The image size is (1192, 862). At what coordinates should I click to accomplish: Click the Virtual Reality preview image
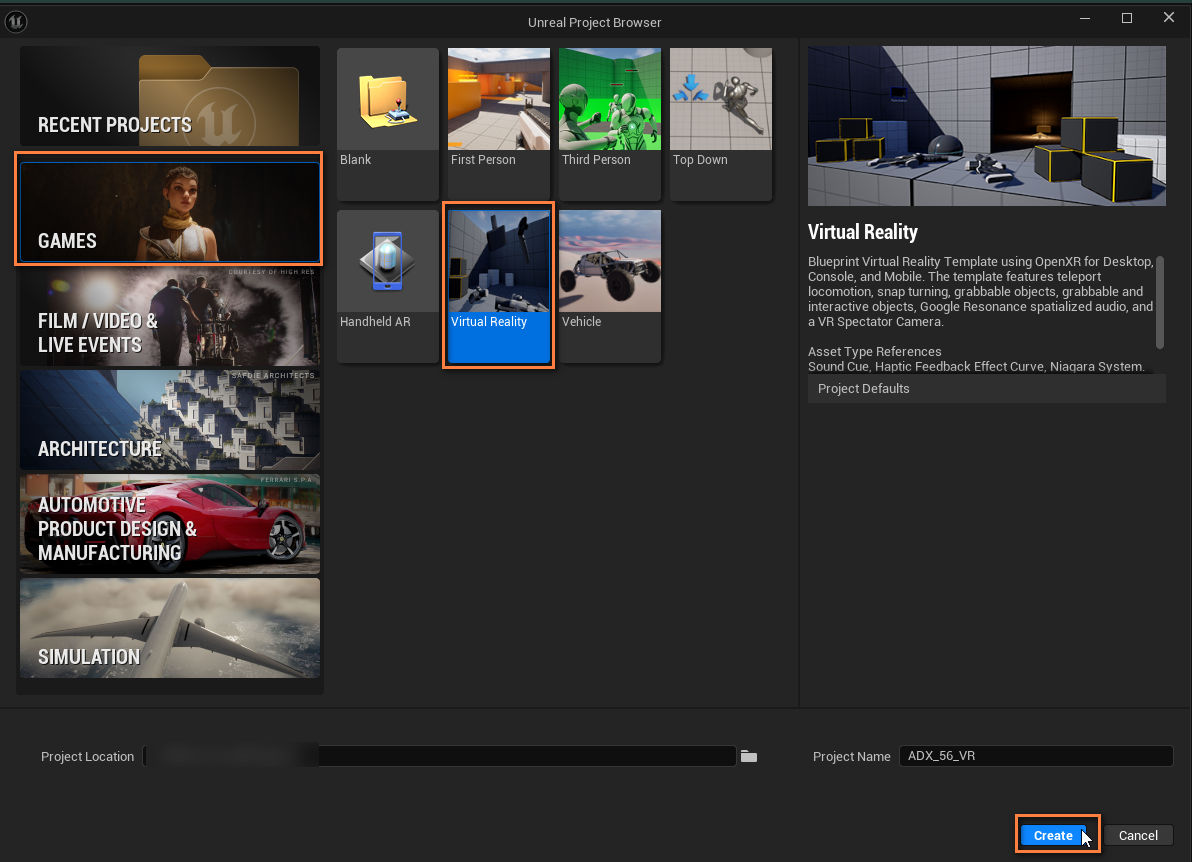[987, 126]
